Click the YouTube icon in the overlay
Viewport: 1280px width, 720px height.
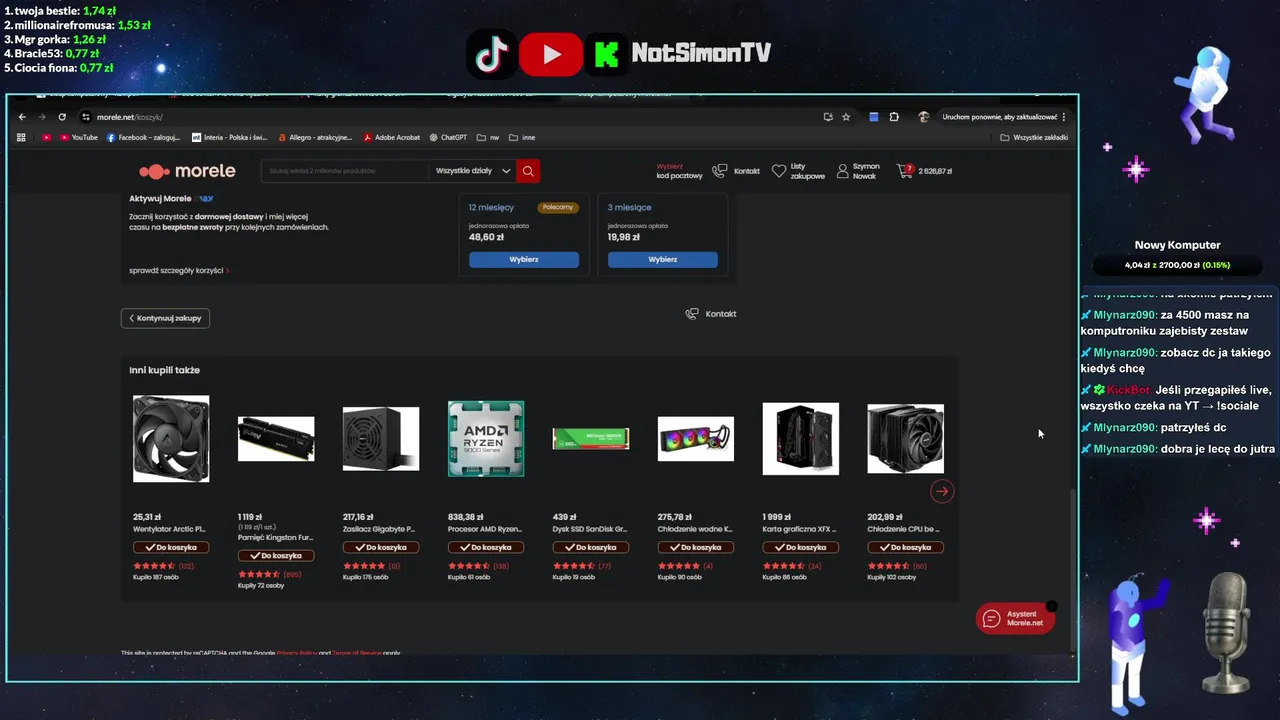551,54
